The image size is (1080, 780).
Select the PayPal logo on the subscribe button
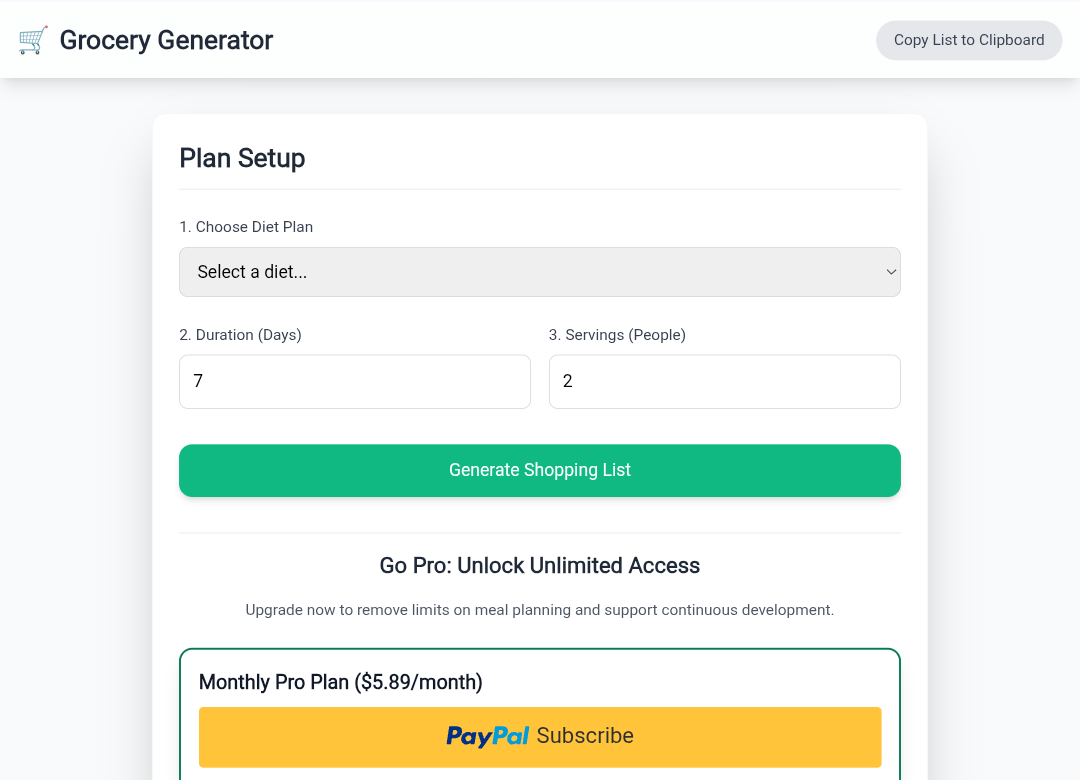[x=488, y=736]
